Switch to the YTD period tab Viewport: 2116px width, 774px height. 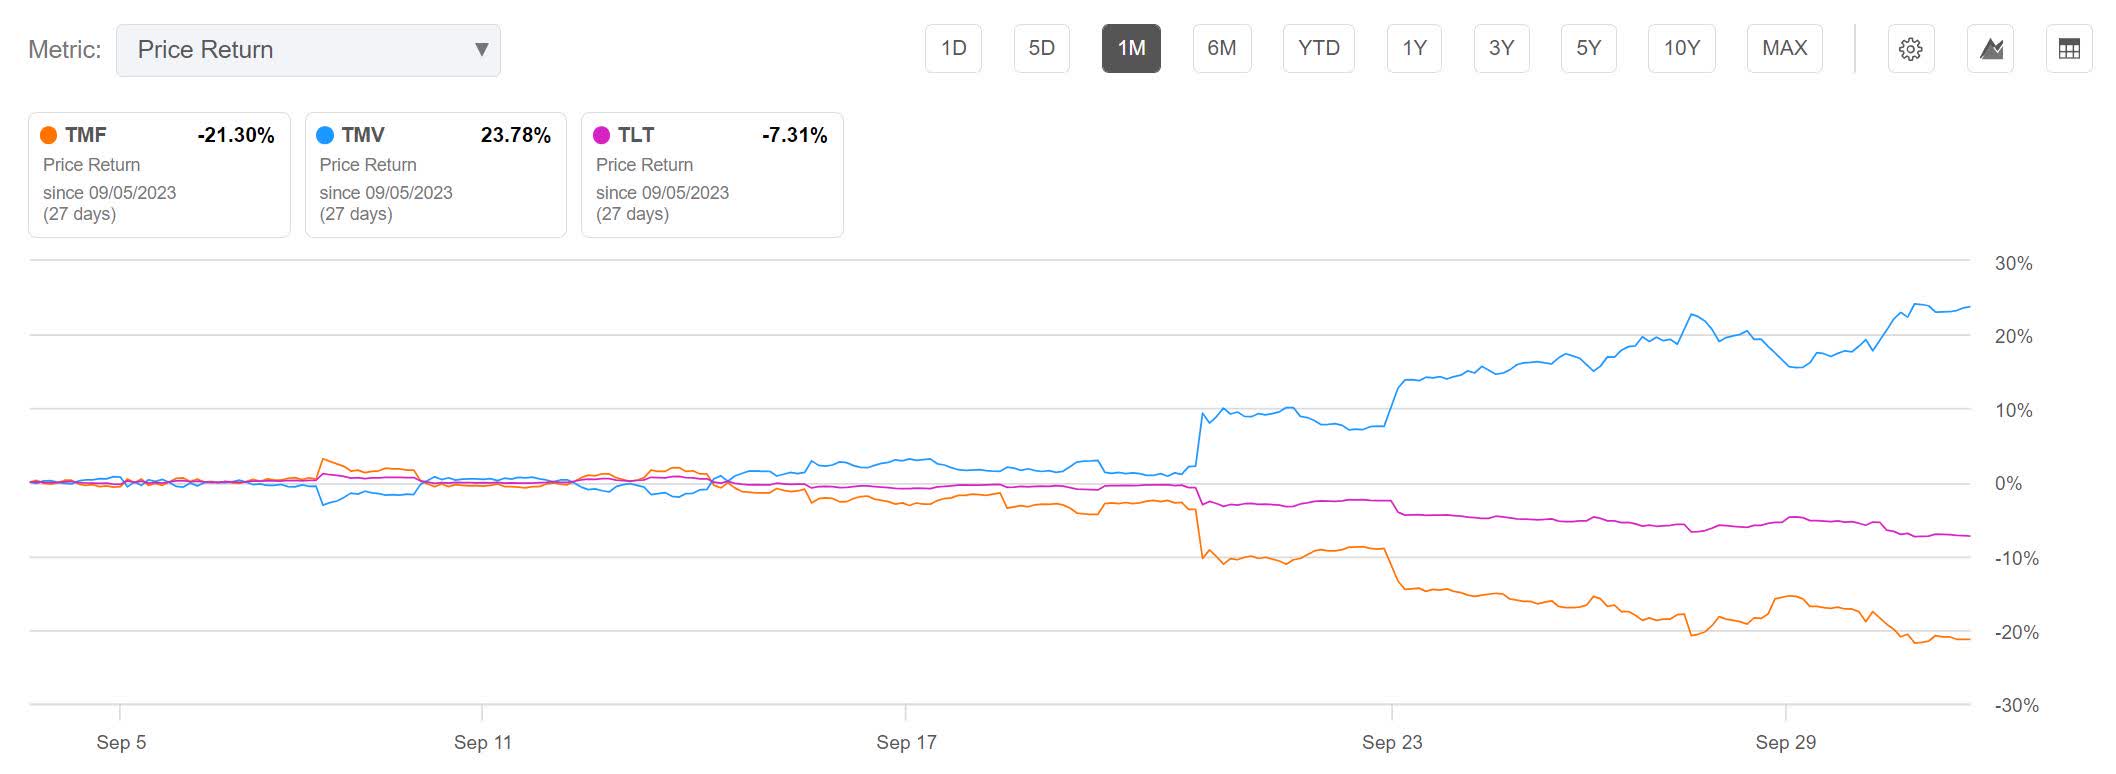click(1319, 48)
